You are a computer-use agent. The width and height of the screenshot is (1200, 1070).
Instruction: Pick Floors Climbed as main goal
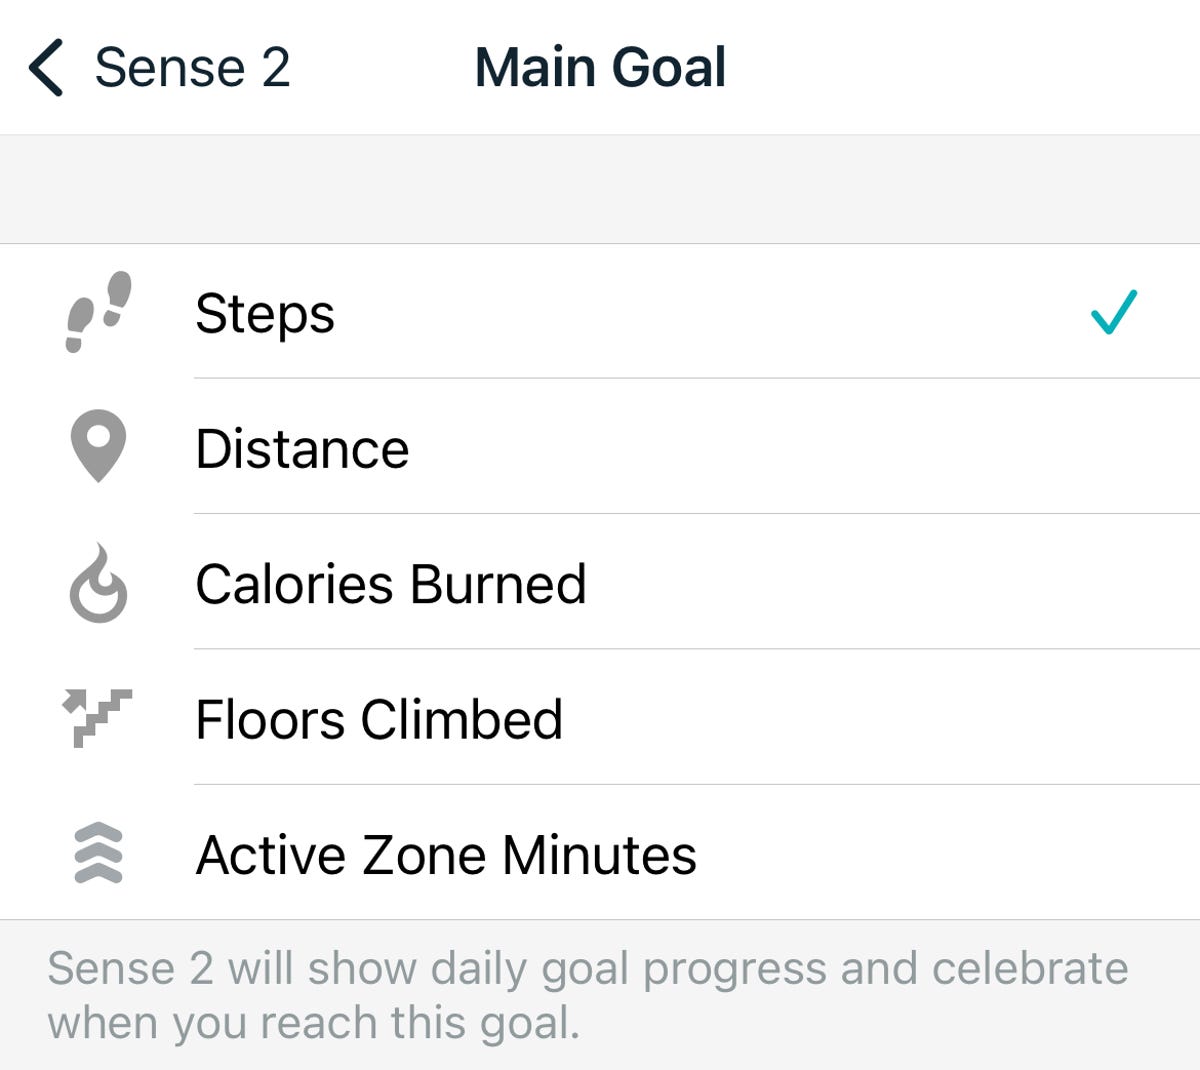pyautogui.click(x=379, y=720)
